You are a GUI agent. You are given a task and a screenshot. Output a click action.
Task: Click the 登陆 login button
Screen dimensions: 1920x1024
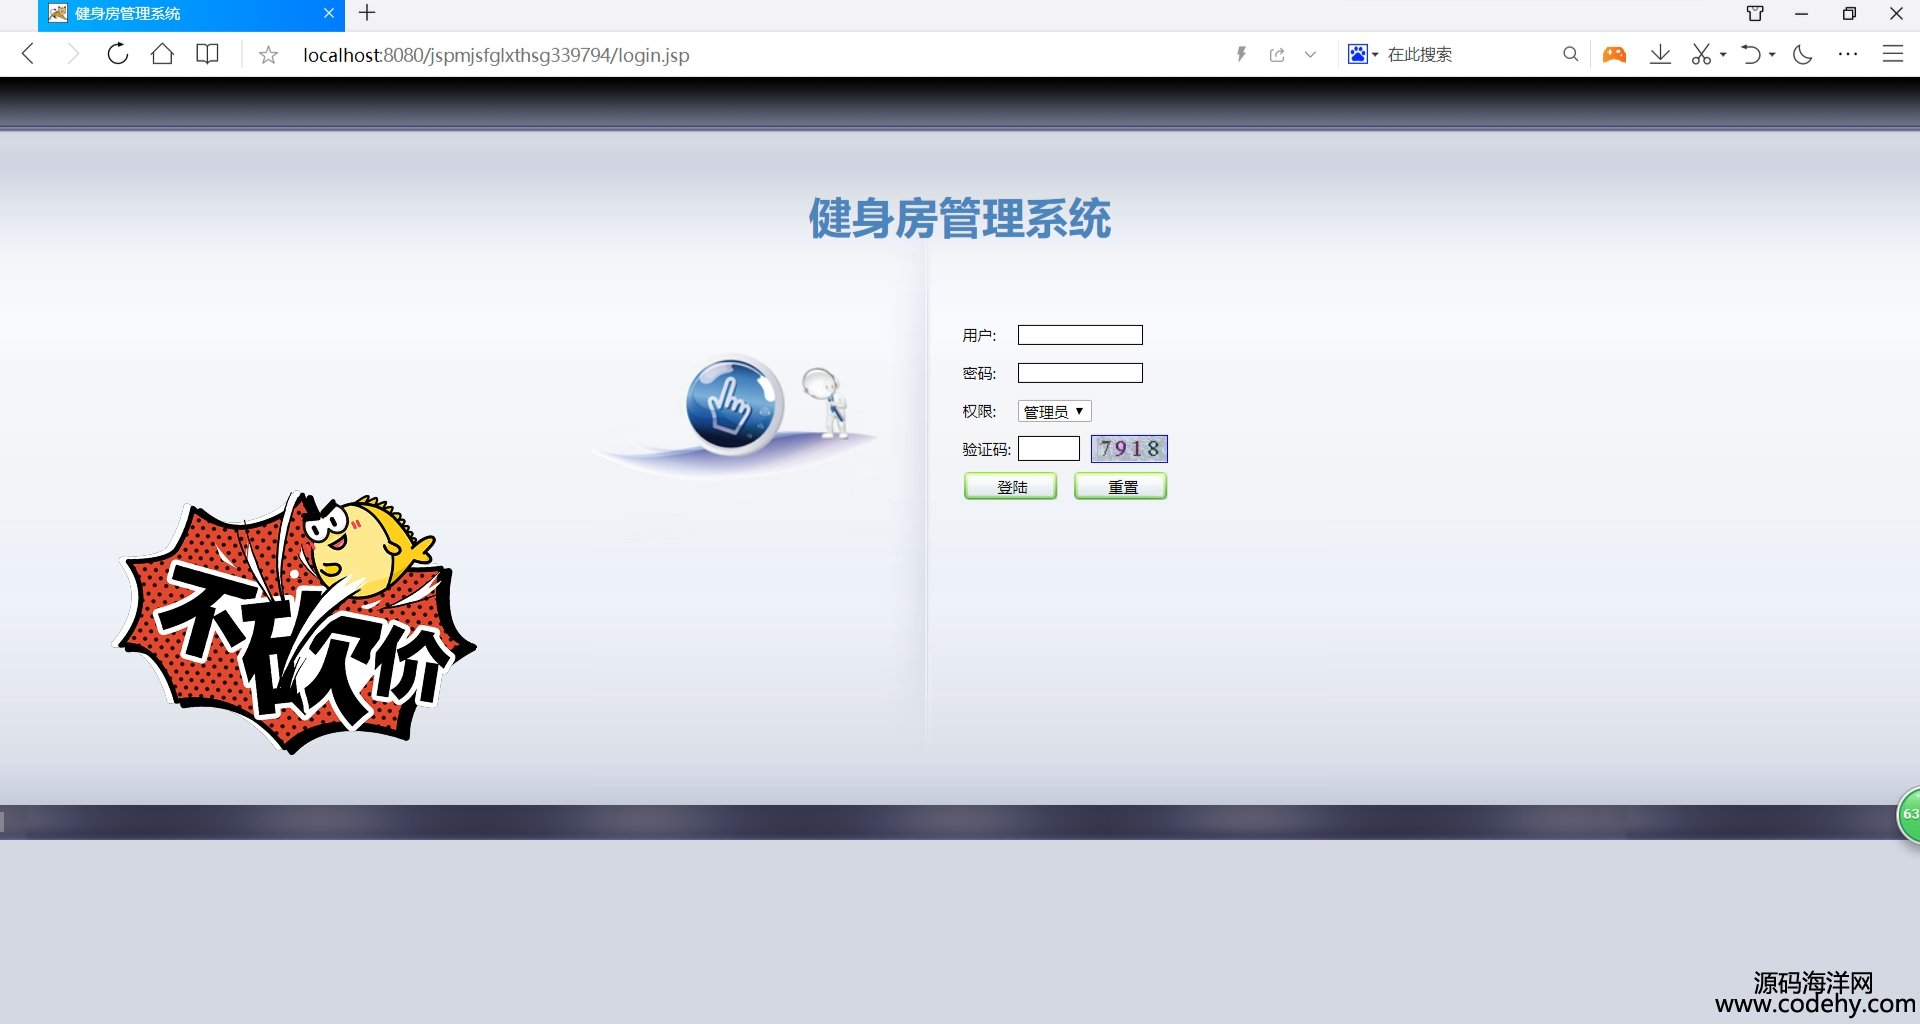pyautogui.click(x=1011, y=487)
